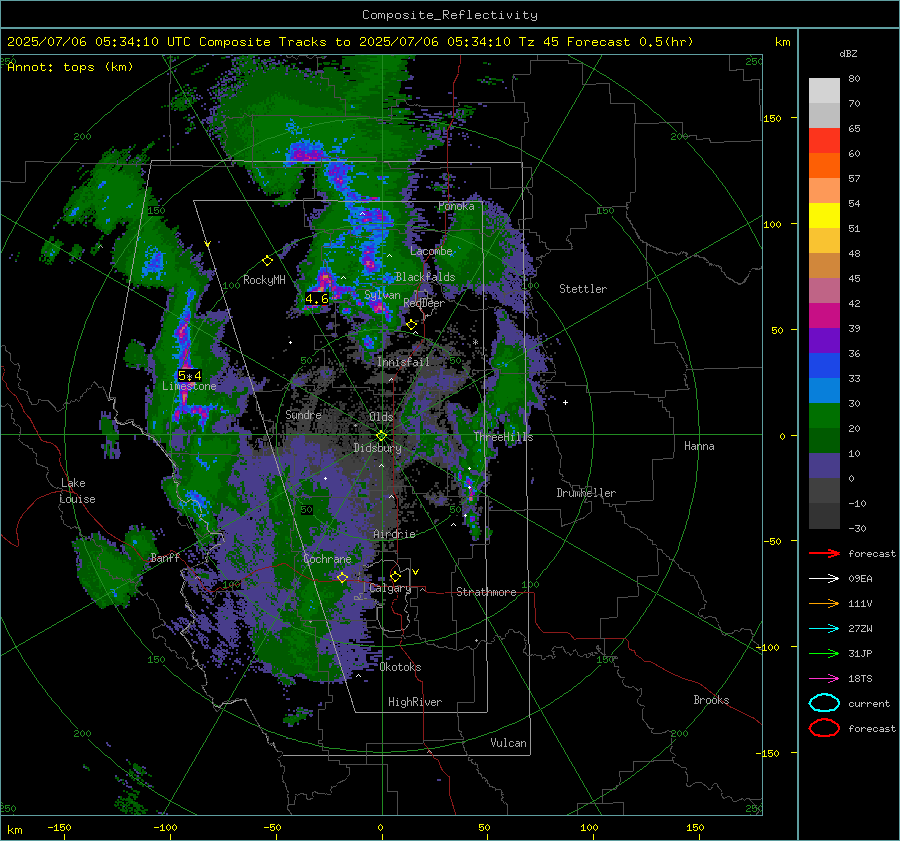Select the topmost light gray dBZ swatch

(824, 91)
